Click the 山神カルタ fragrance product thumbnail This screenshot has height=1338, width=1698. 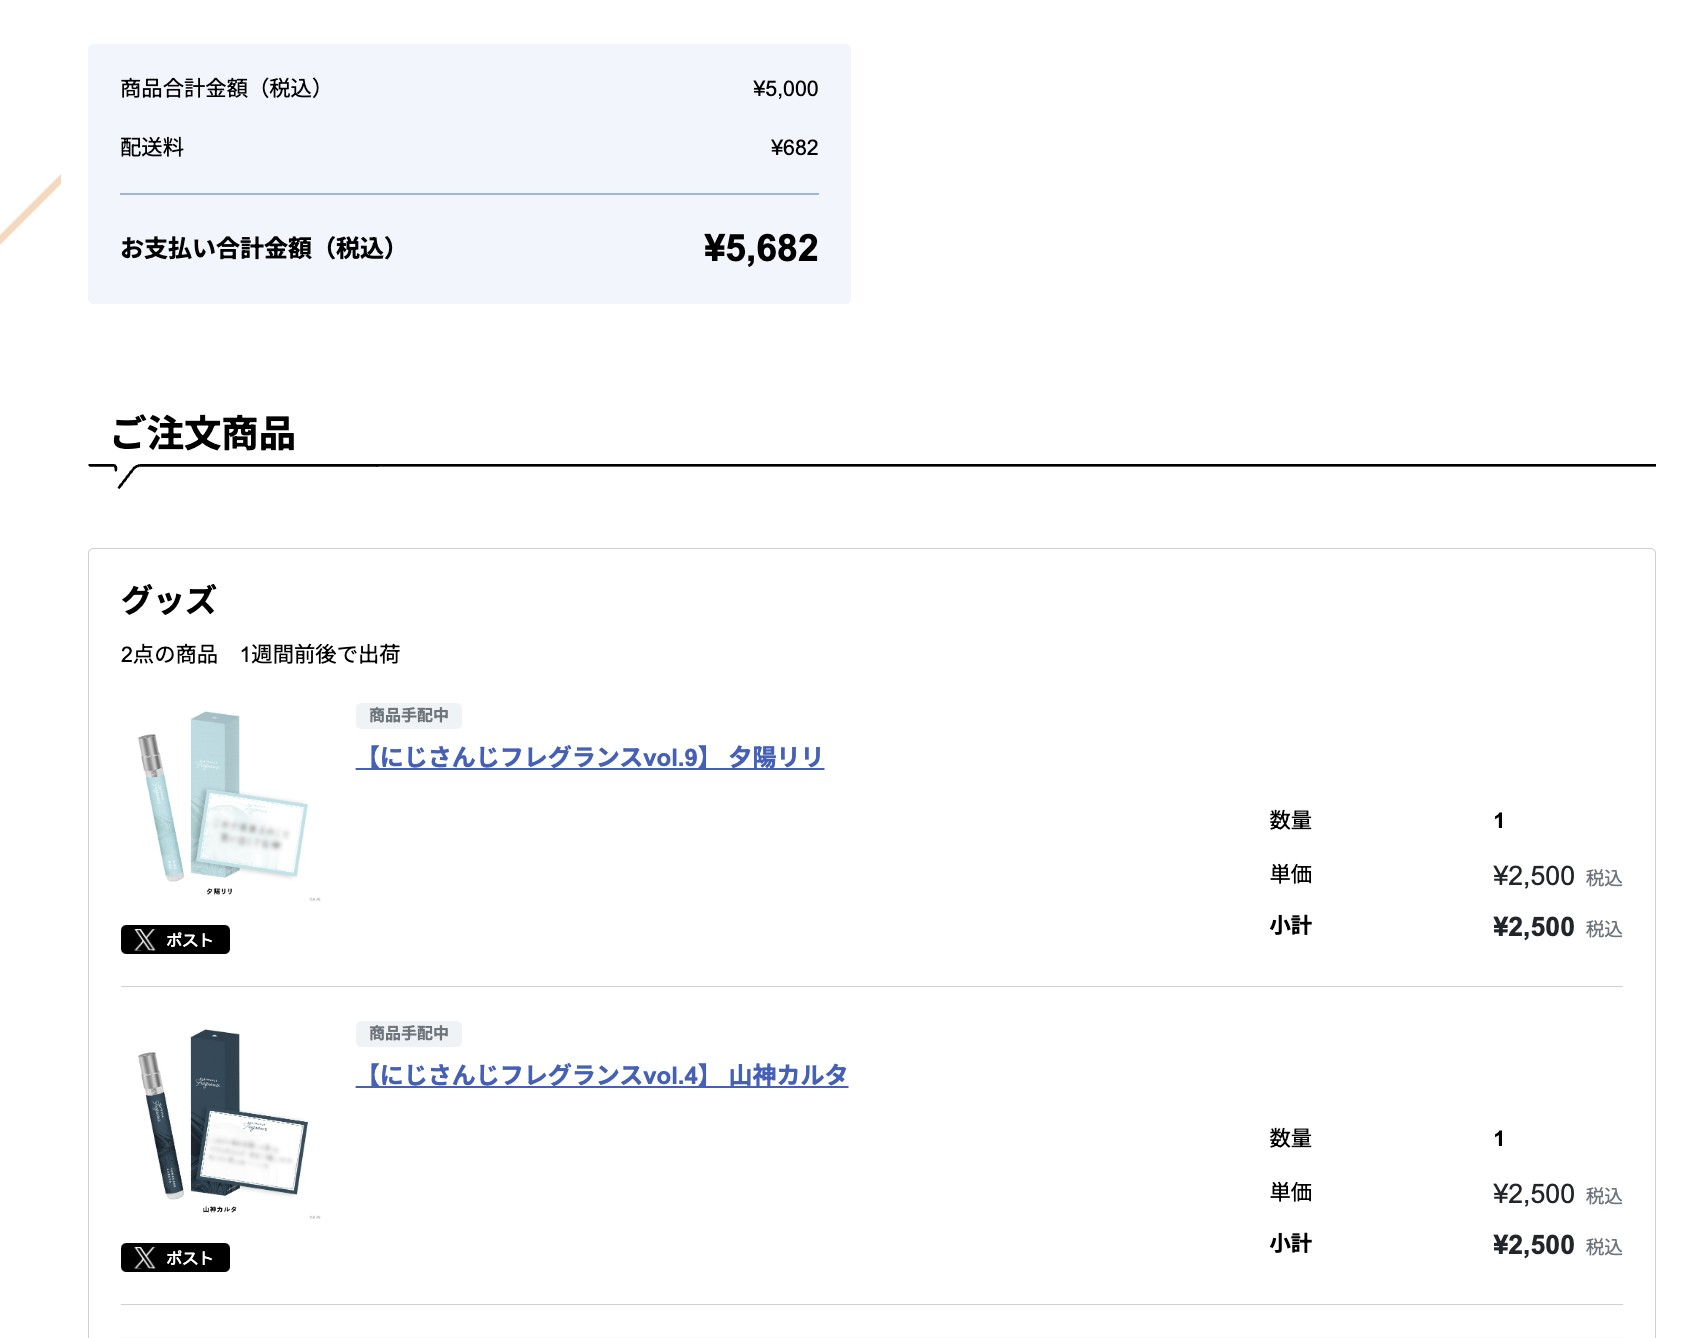pyautogui.click(x=221, y=1123)
